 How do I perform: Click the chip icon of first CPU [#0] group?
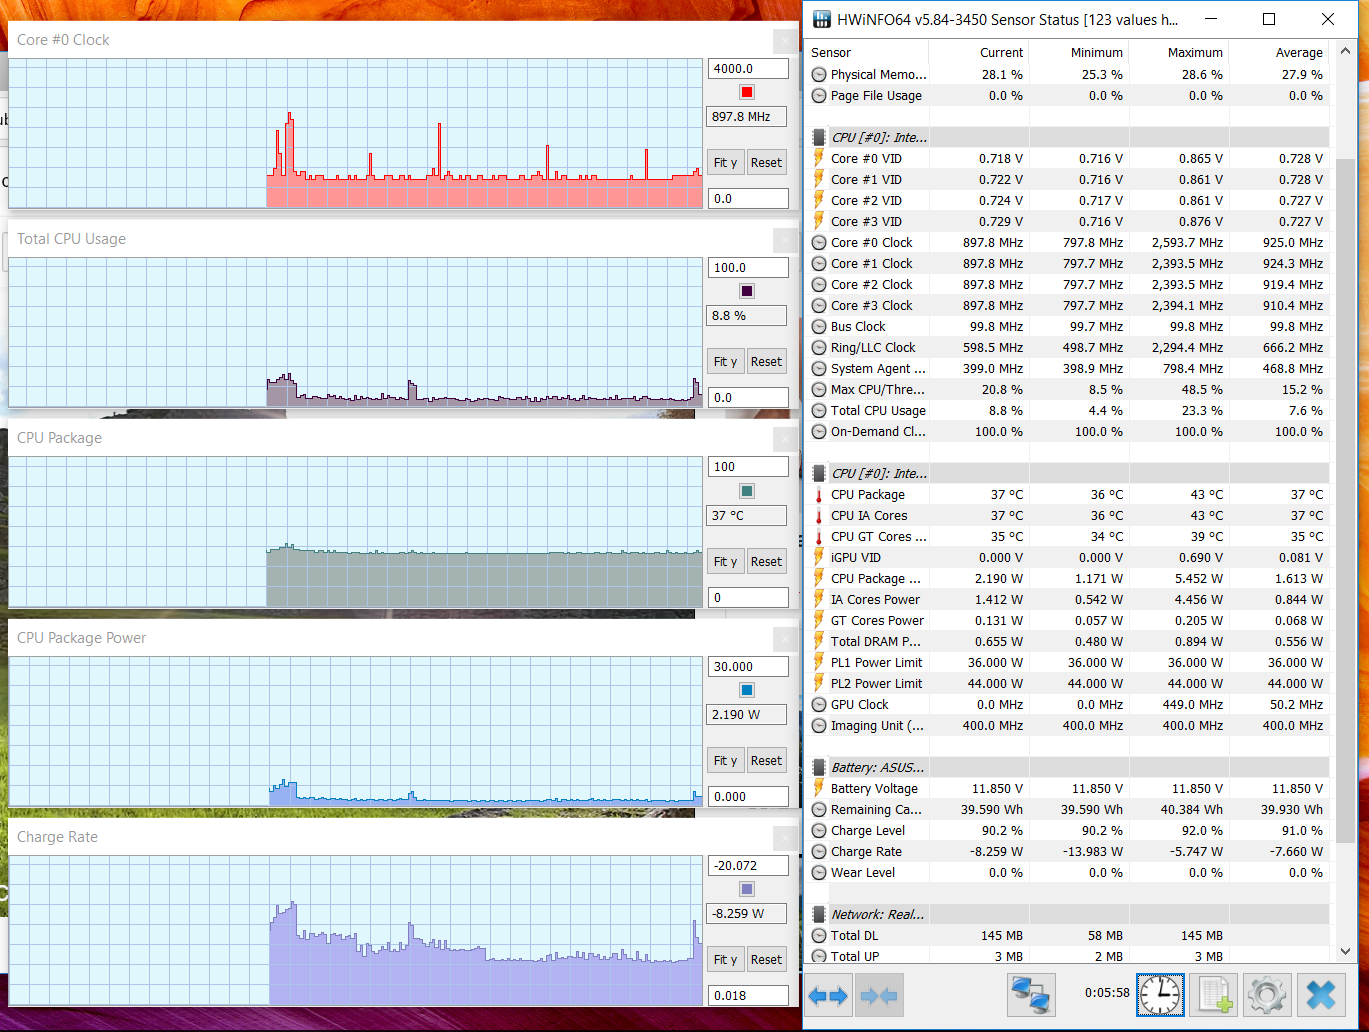pyautogui.click(x=819, y=137)
